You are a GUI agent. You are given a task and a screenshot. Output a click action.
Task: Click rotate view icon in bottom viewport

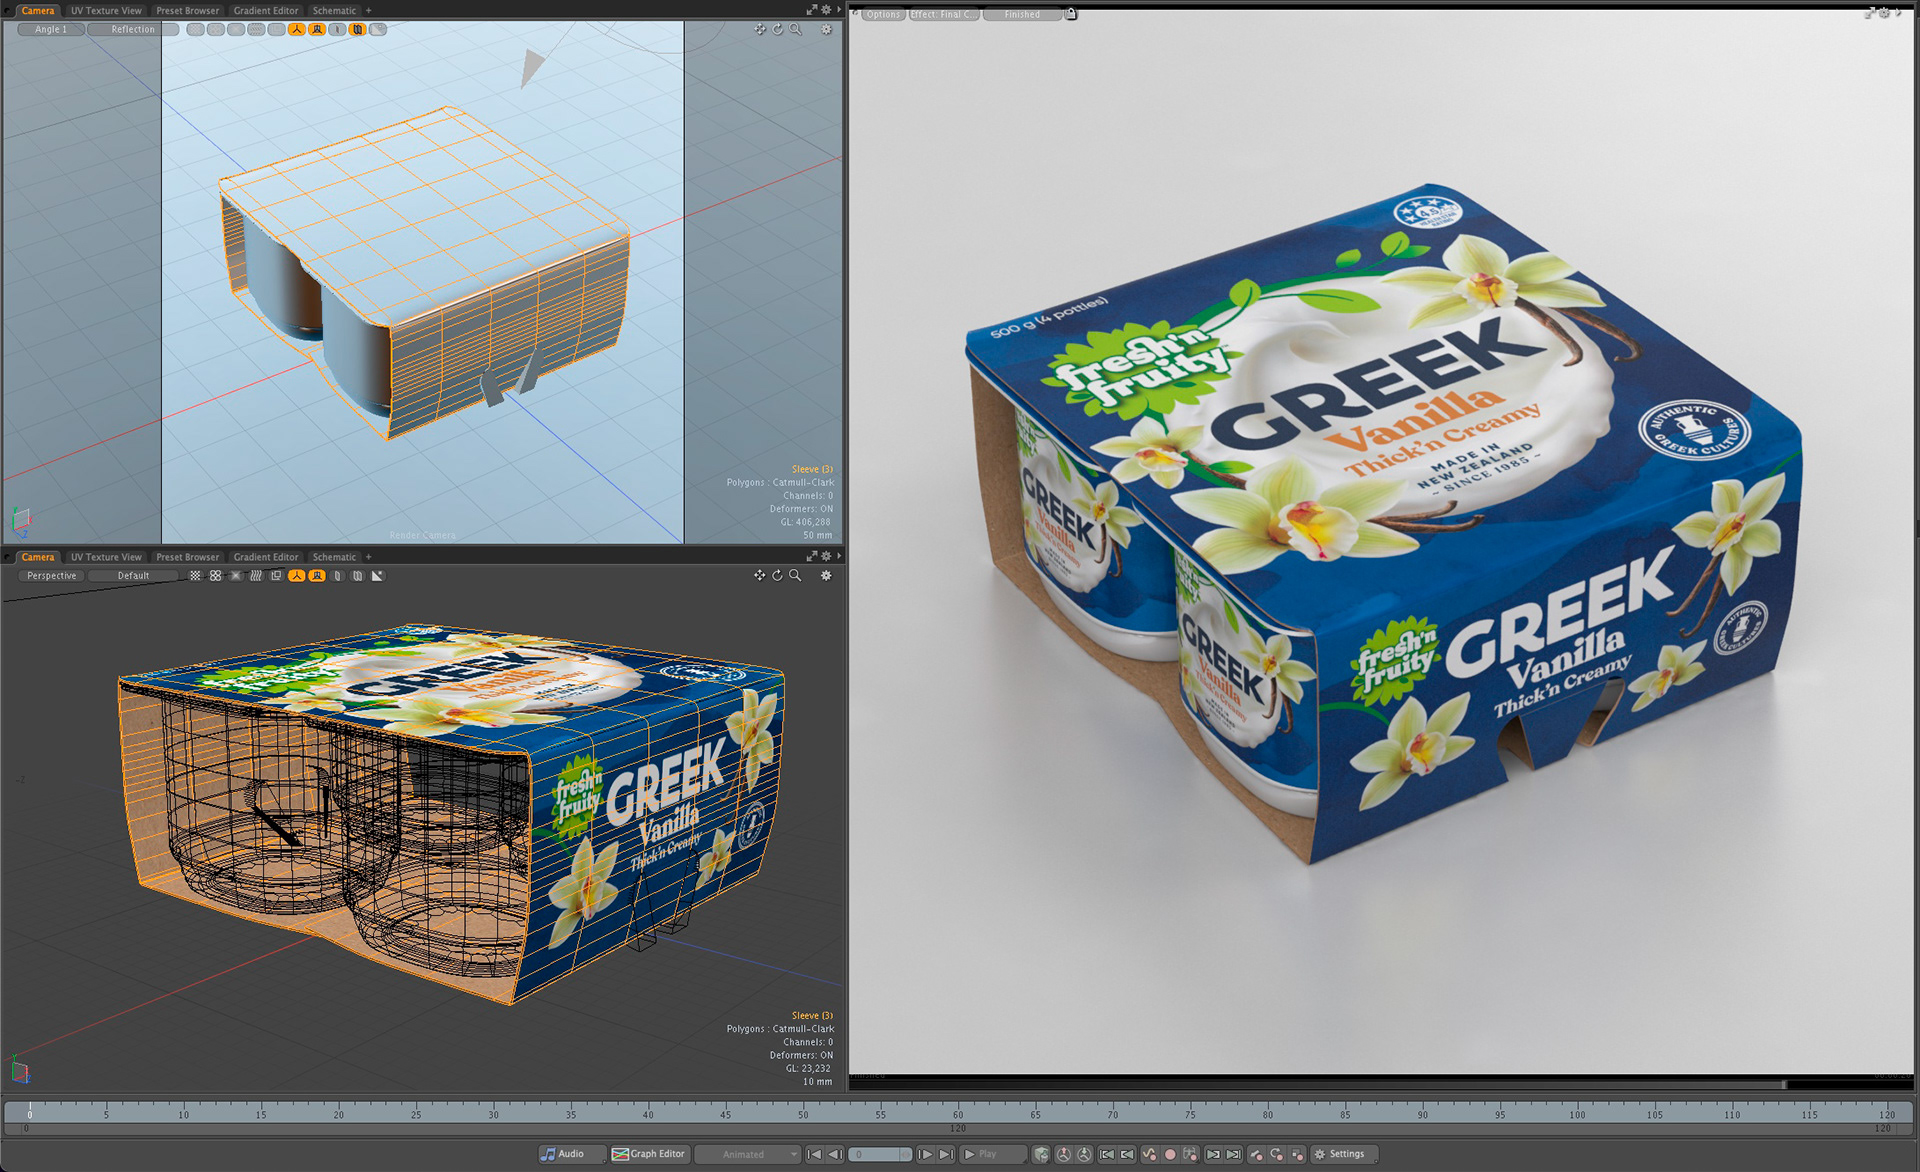point(777,576)
